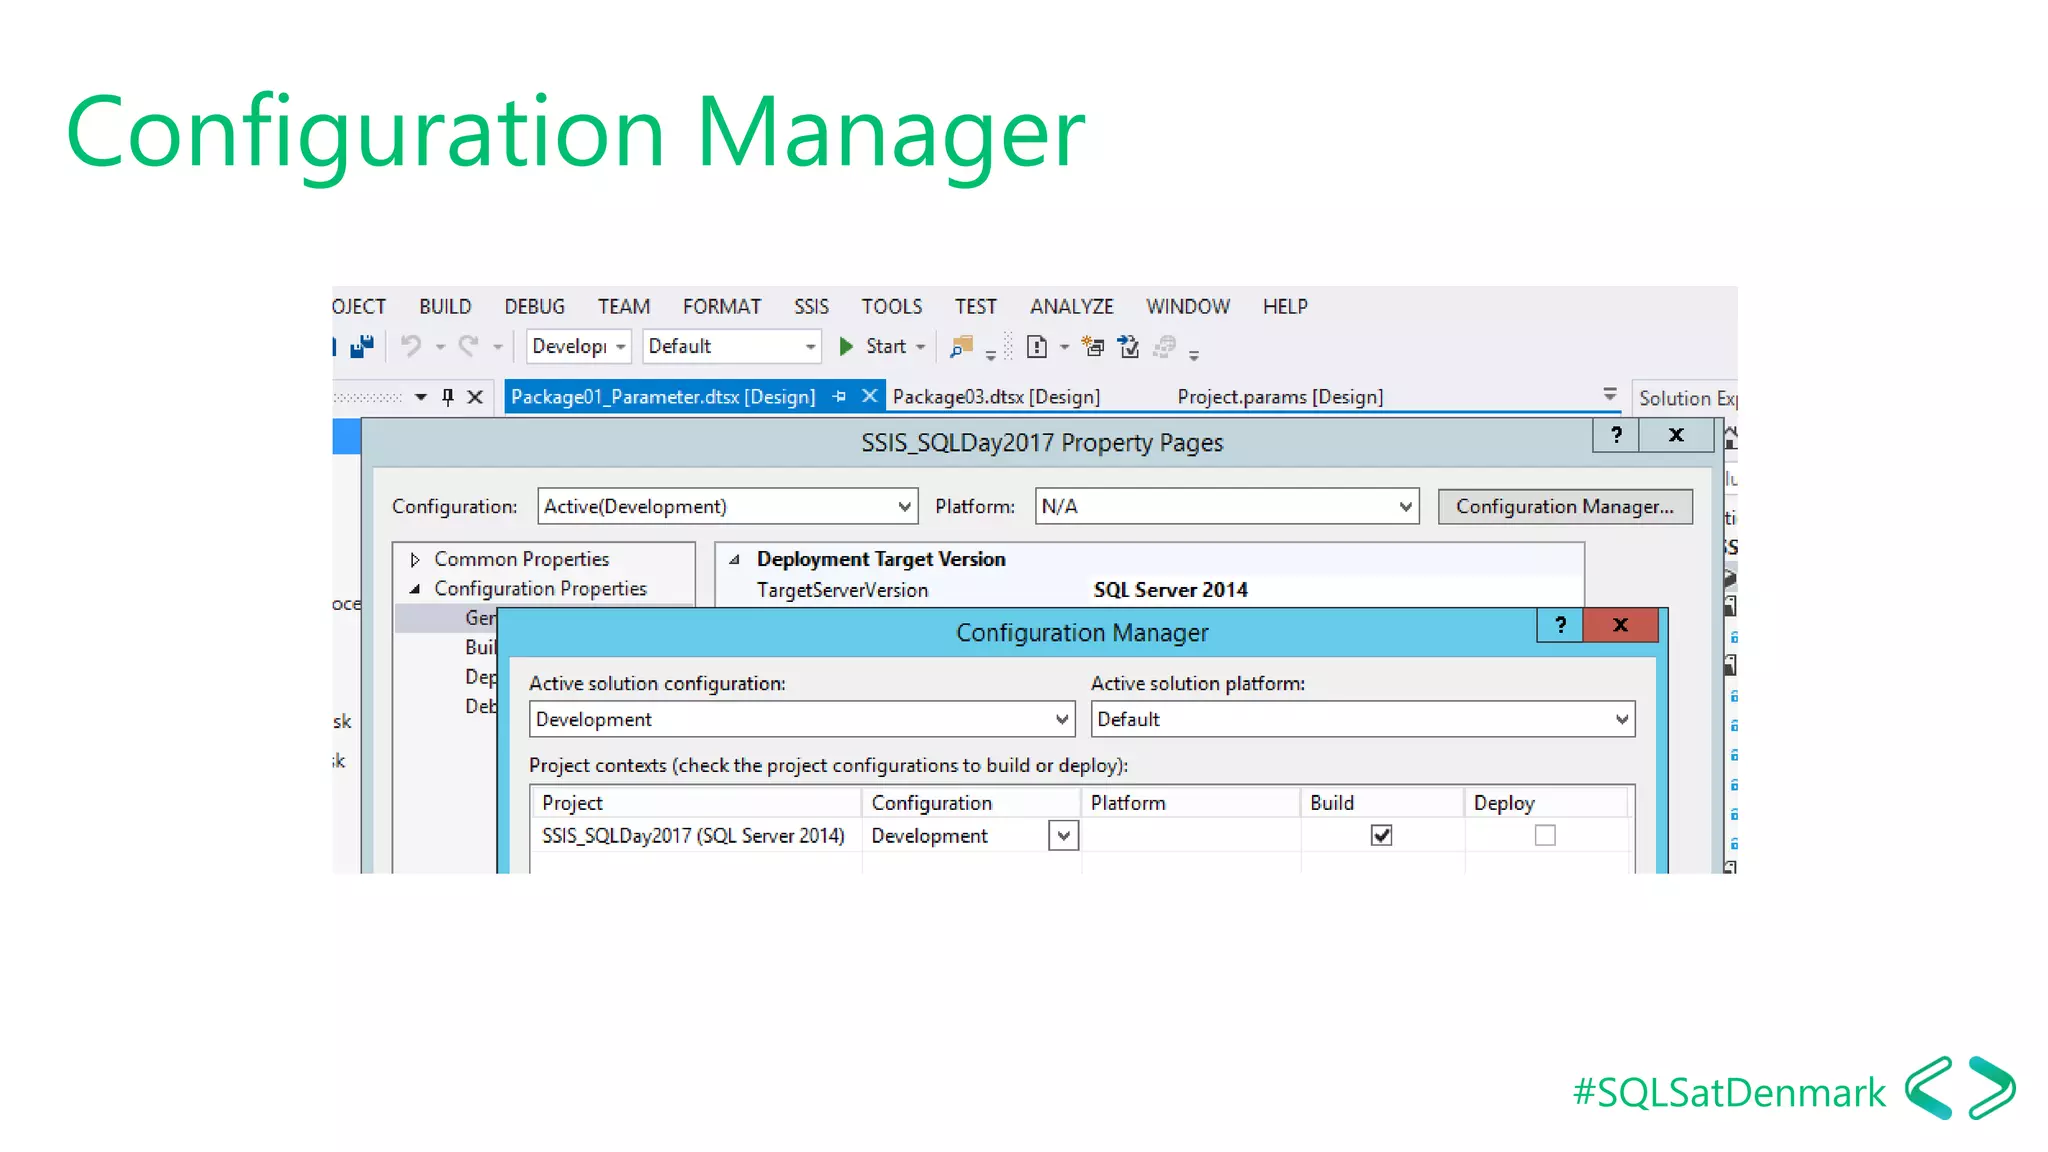Click the Undo arrow icon
The width and height of the screenshot is (2048, 1152).
tap(411, 346)
